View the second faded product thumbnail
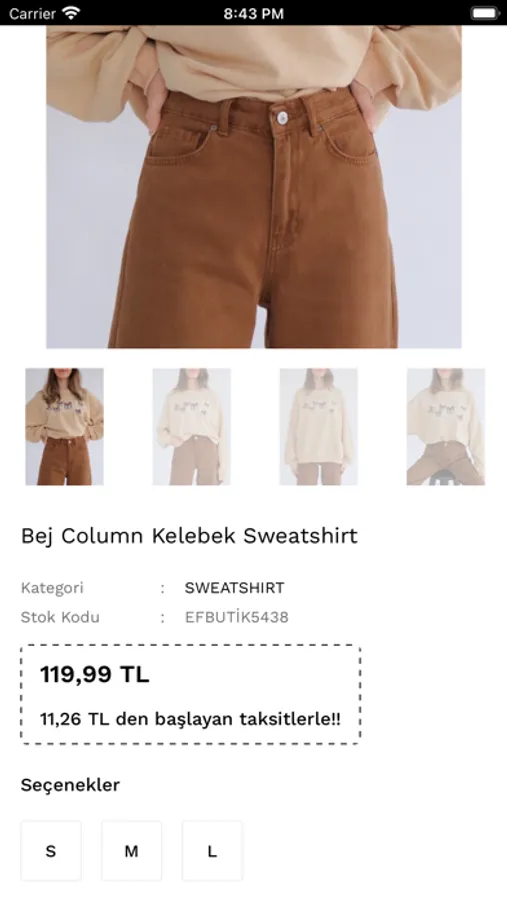This screenshot has height=900, width=507. tap(192, 426)
